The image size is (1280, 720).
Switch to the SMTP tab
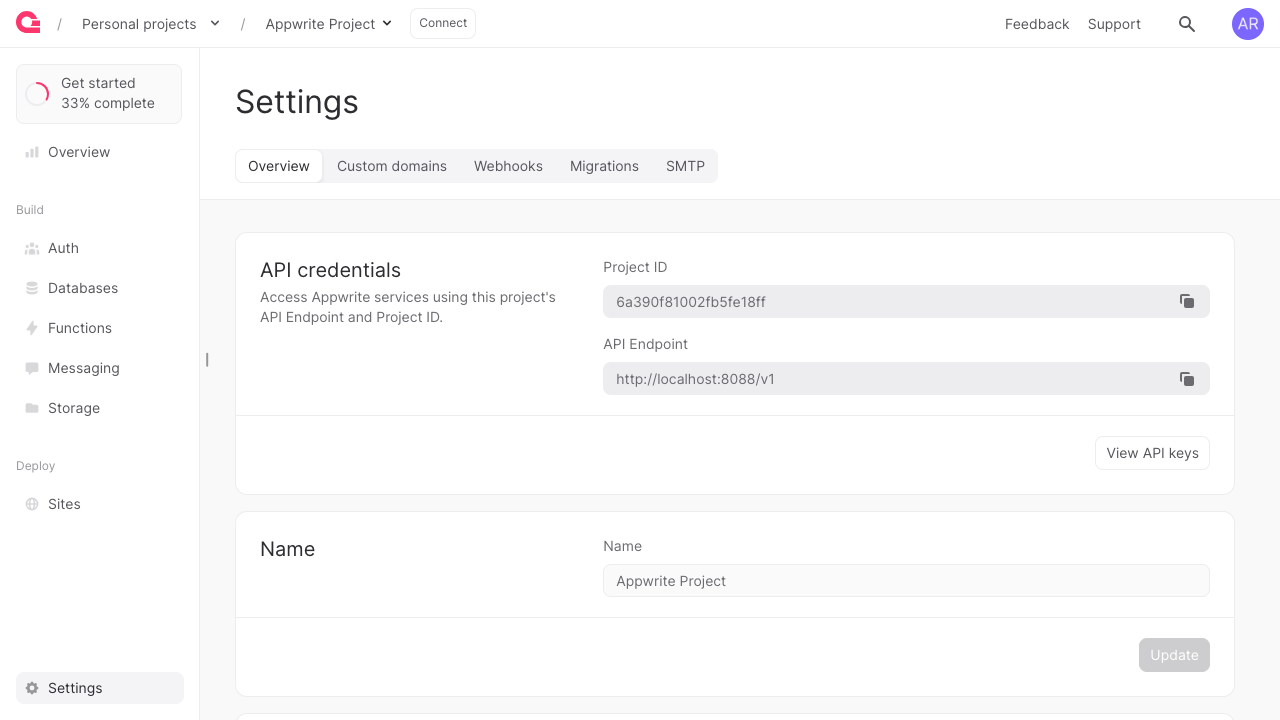(x=685, y=166)
